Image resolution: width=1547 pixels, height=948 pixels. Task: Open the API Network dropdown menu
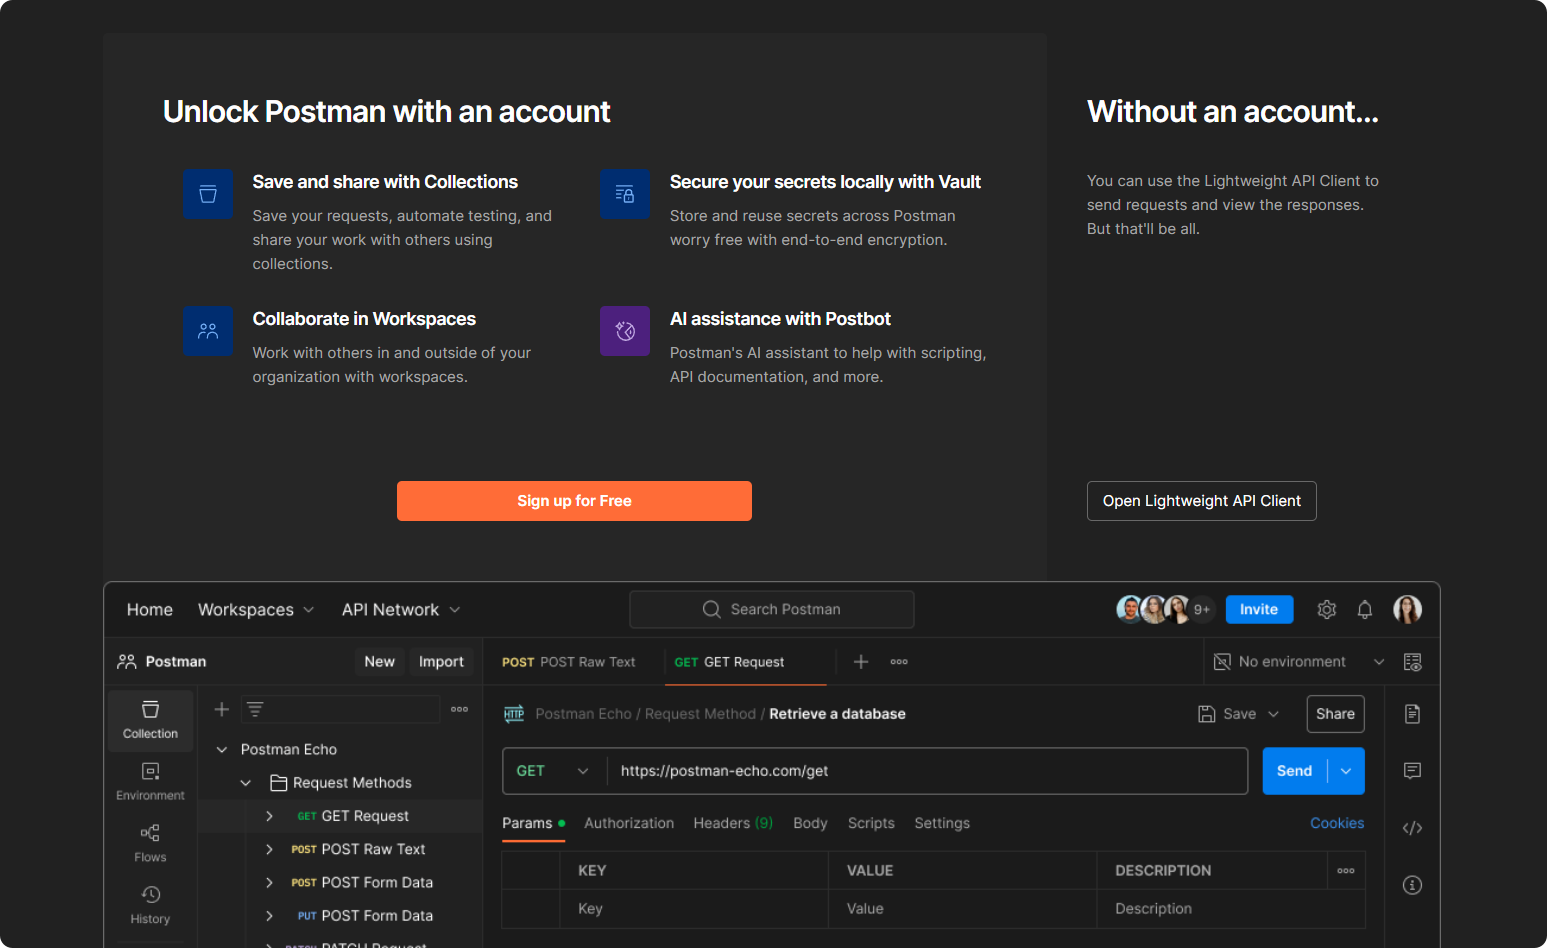401,609
